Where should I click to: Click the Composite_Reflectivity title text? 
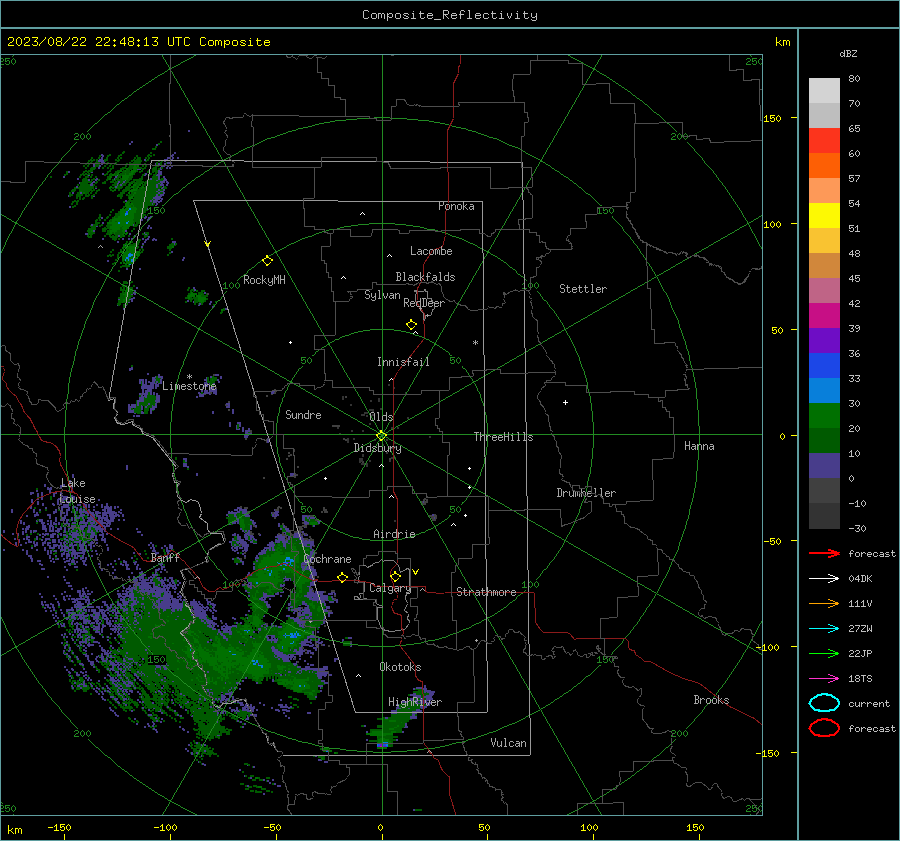click(x=449, y=15)
